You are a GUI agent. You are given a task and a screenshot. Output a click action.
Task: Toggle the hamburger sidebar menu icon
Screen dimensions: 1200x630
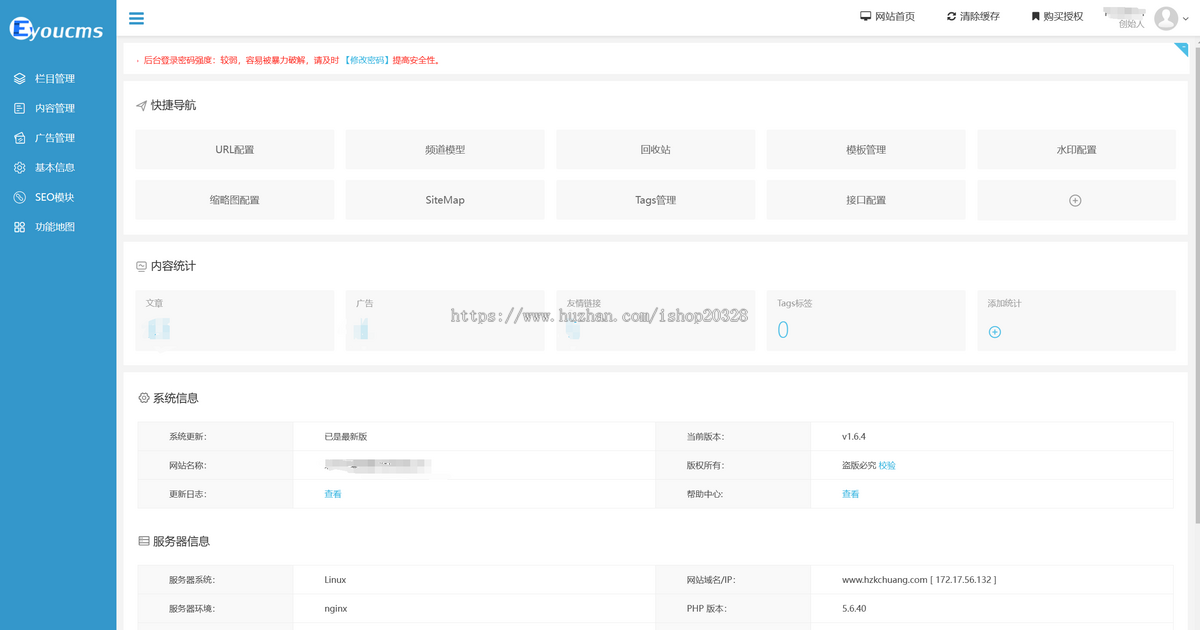coord(136,17)
